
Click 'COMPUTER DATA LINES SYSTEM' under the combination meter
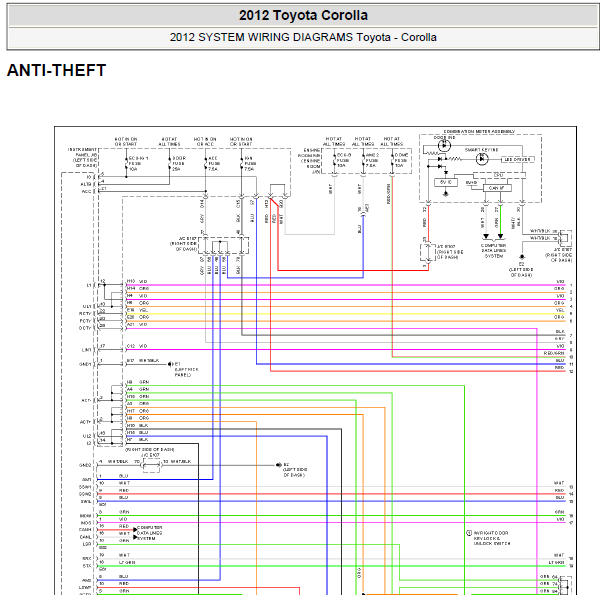click(494, 251)
